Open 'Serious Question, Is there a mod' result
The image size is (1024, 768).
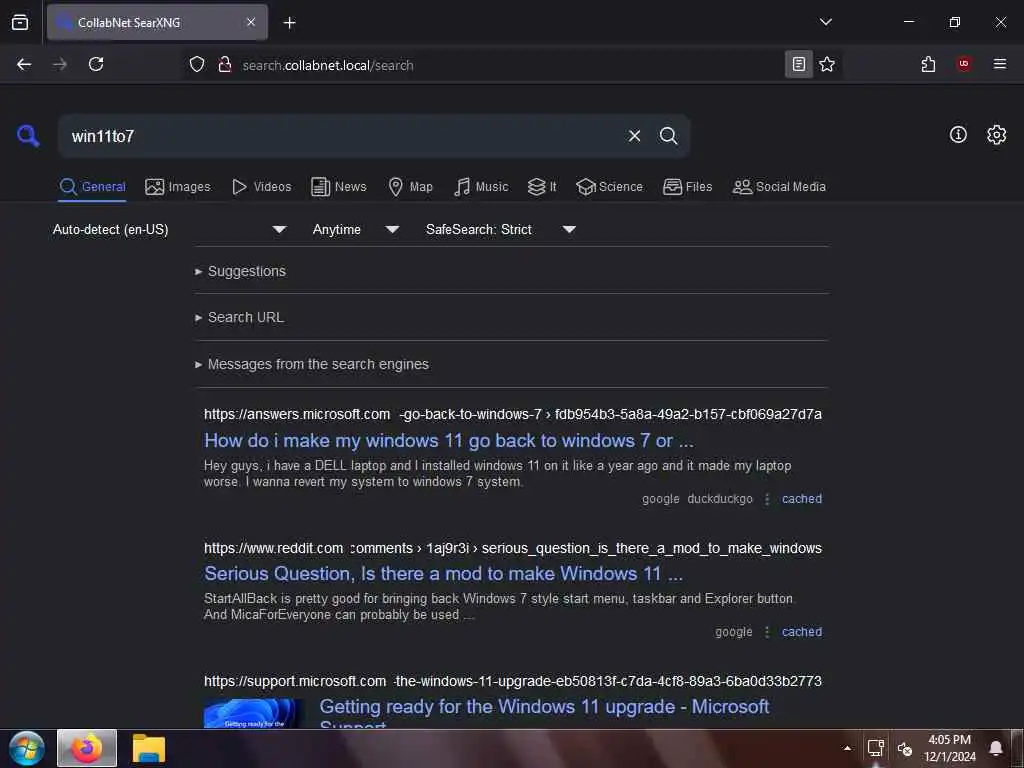443,573
